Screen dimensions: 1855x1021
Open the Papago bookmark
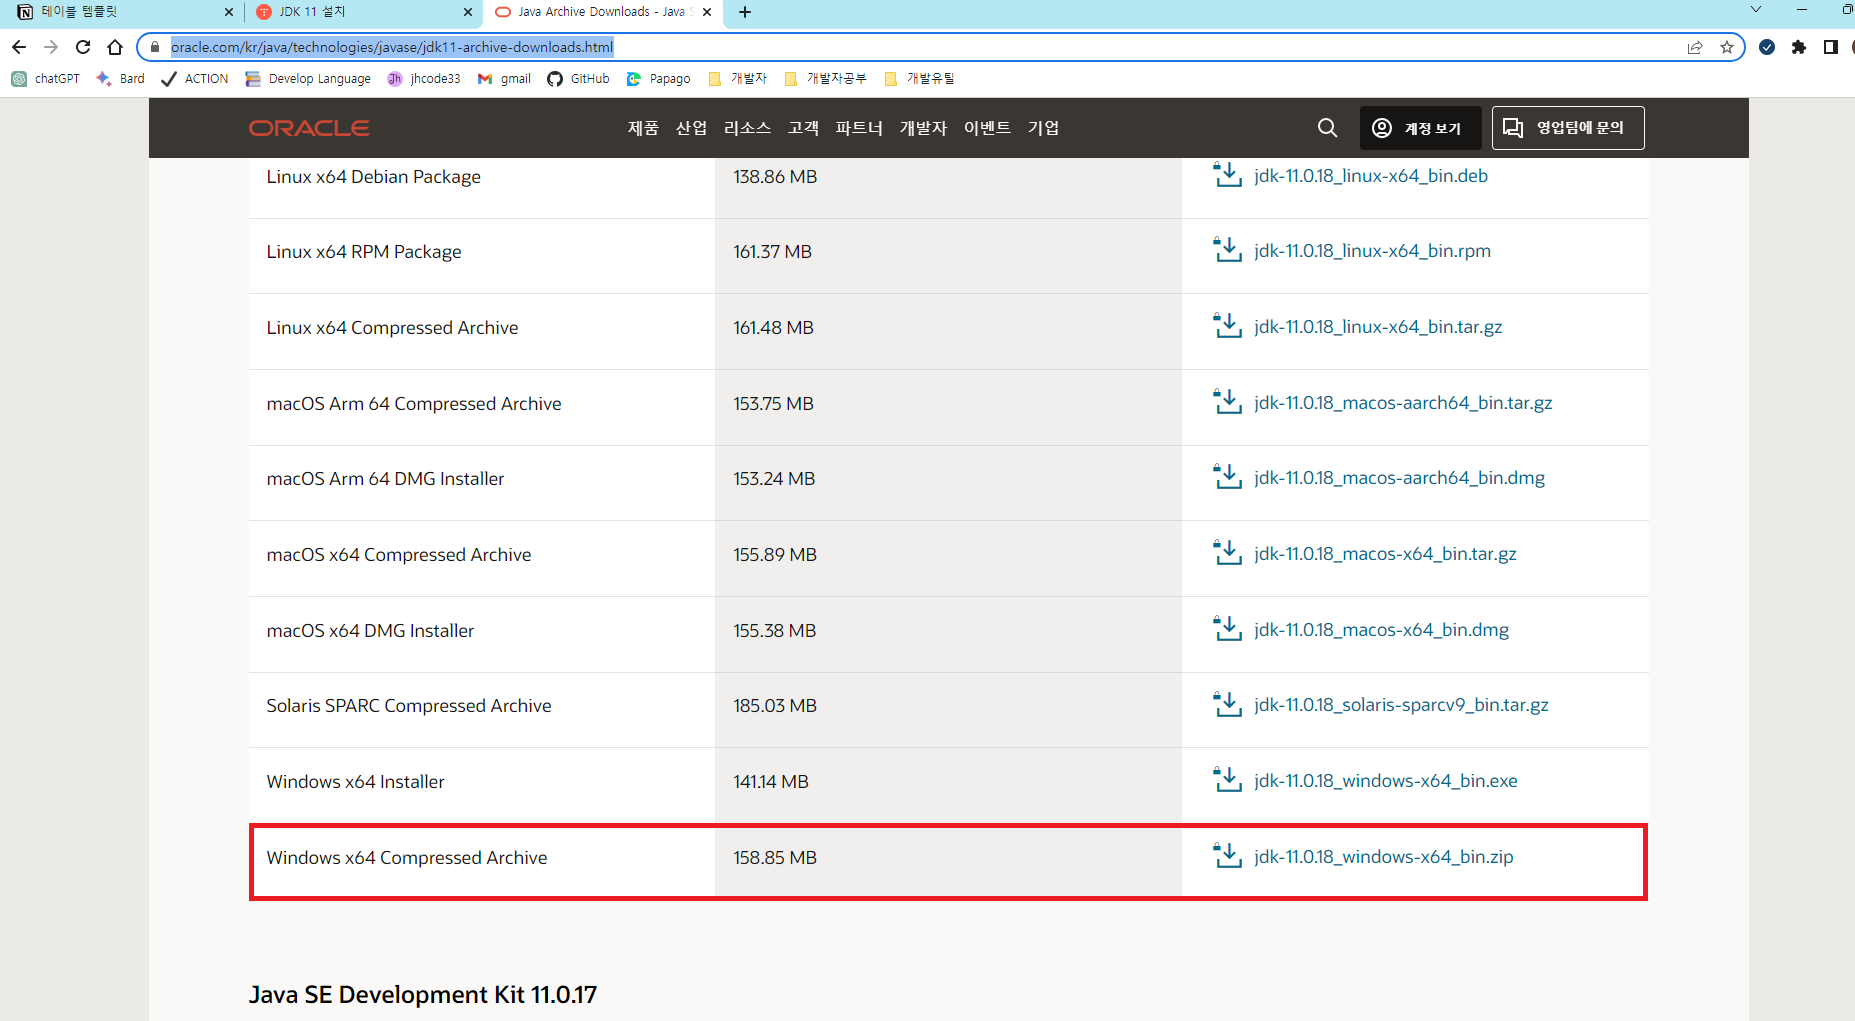coord(658,79)
